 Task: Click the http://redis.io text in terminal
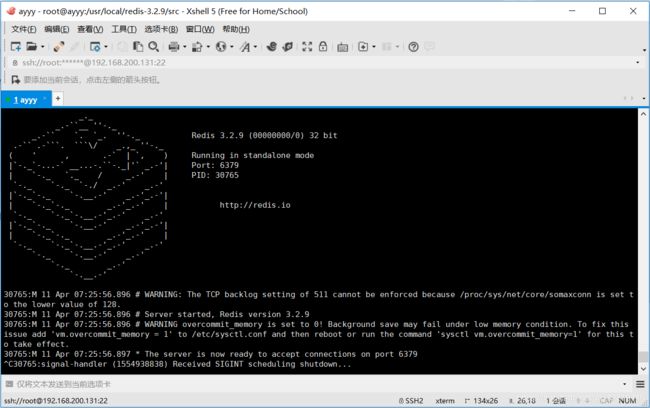pyautogui.click(x=255, y=205)
